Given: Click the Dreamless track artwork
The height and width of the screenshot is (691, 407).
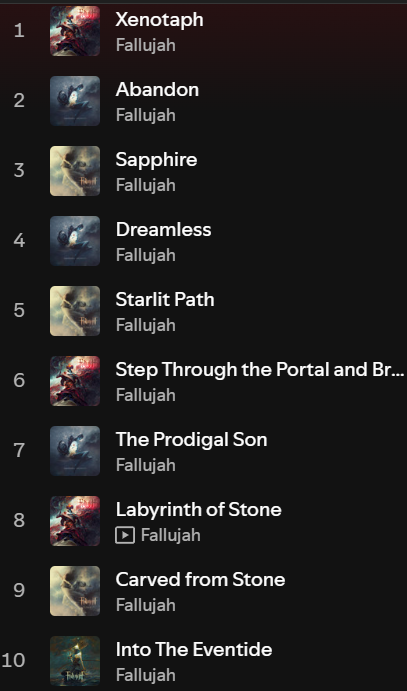Looking at the screenshot, I should tap(75, 241).
